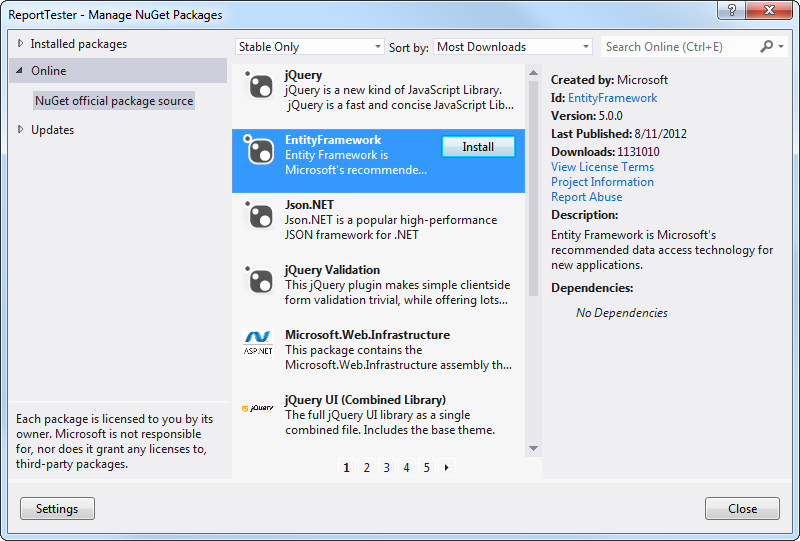Expand the Updates section

tap(20, 129)
